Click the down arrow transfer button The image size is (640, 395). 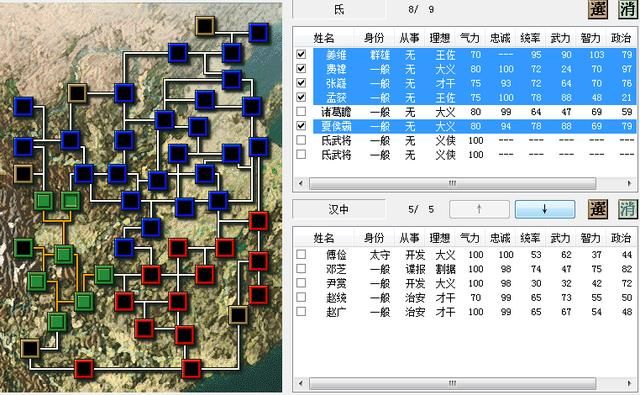tap(545, 209)
